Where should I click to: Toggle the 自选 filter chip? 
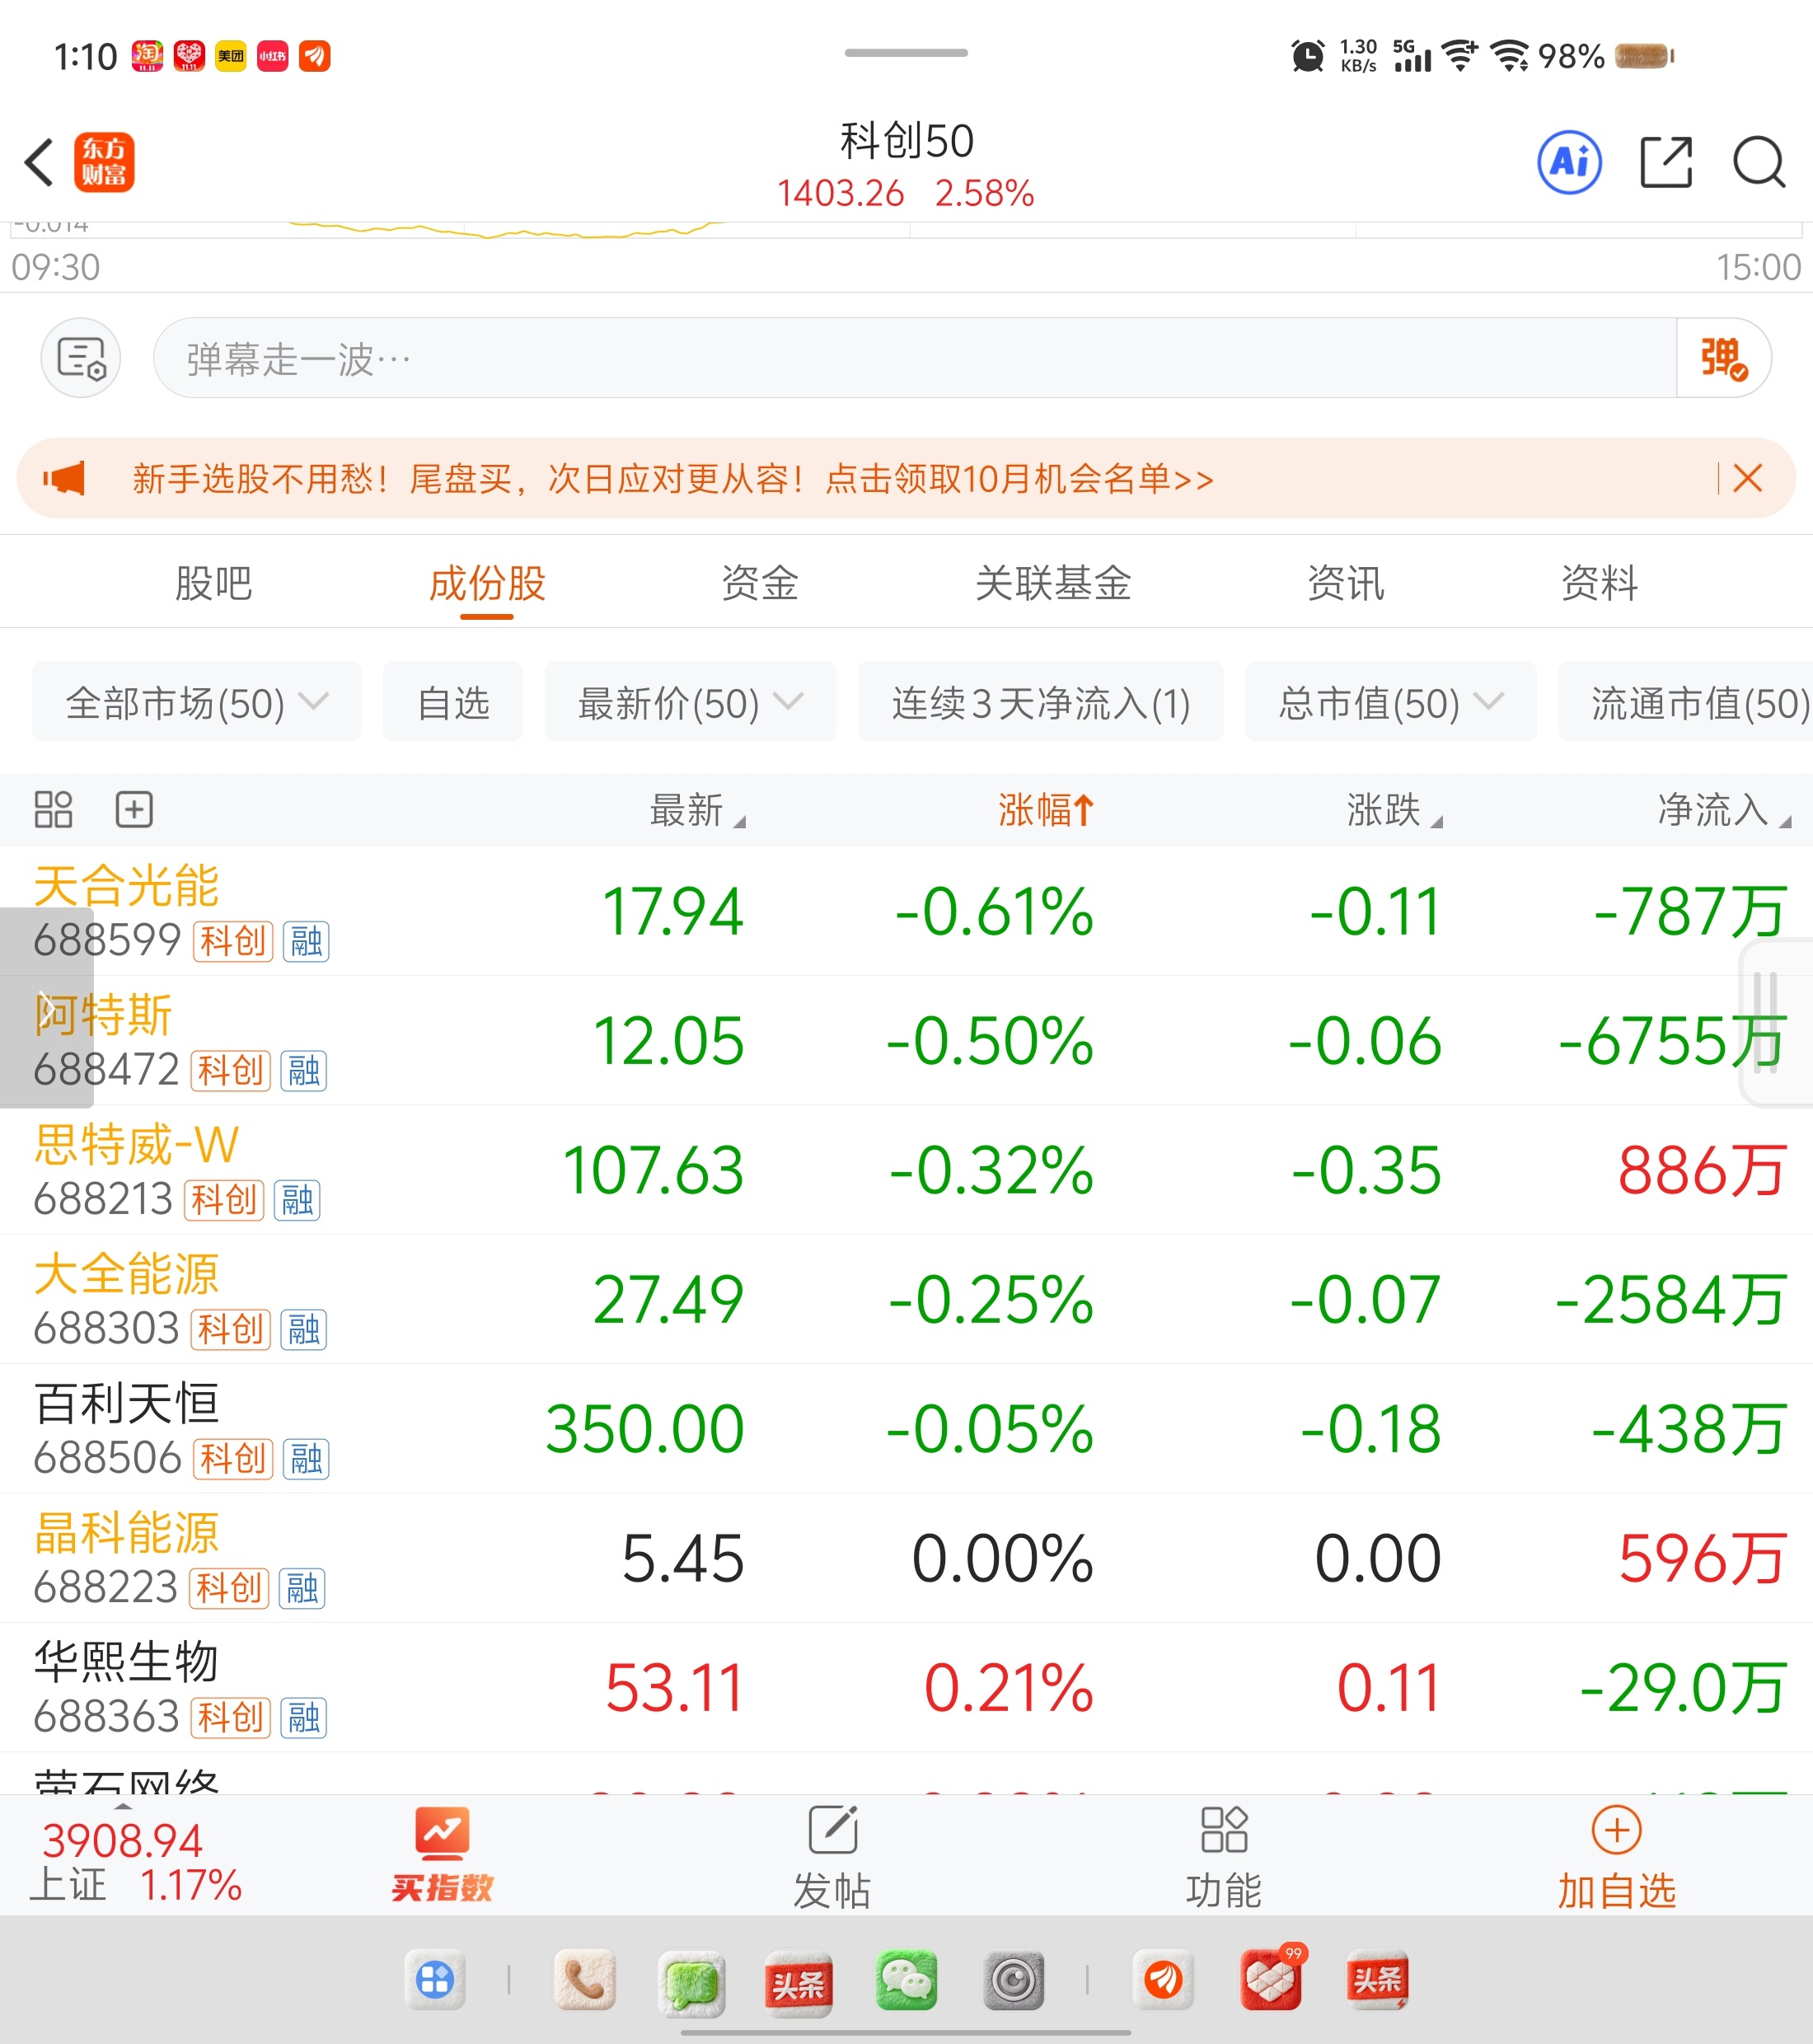(453, 702)
